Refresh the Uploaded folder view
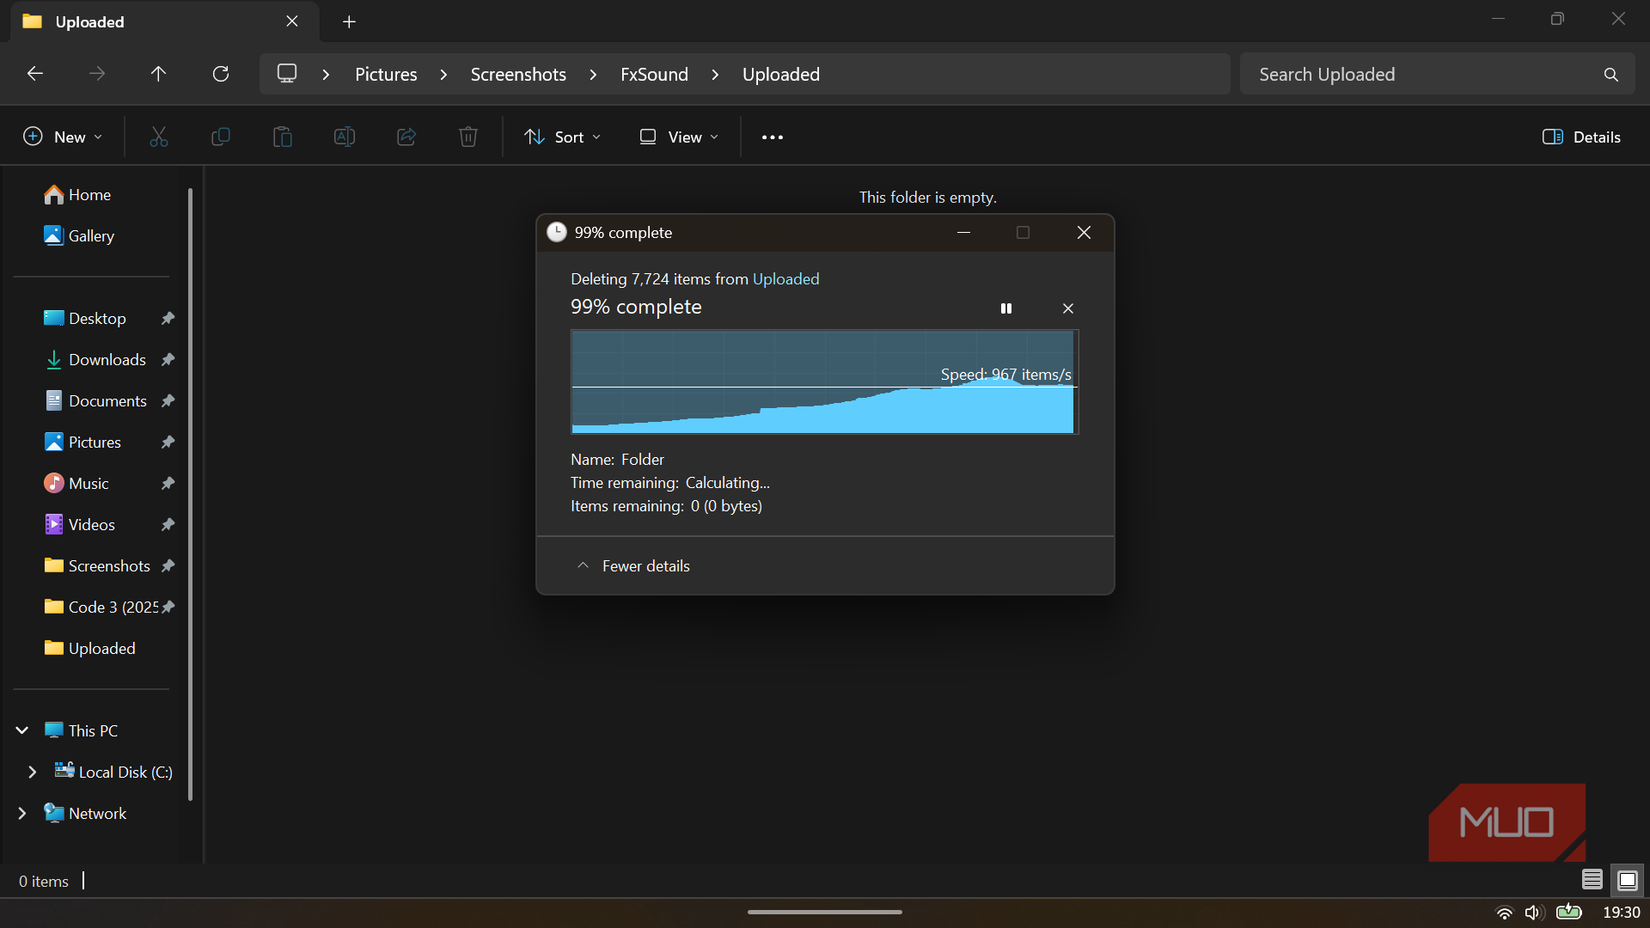Screen dimensions: 1650x928 click(x=221, y=74)
